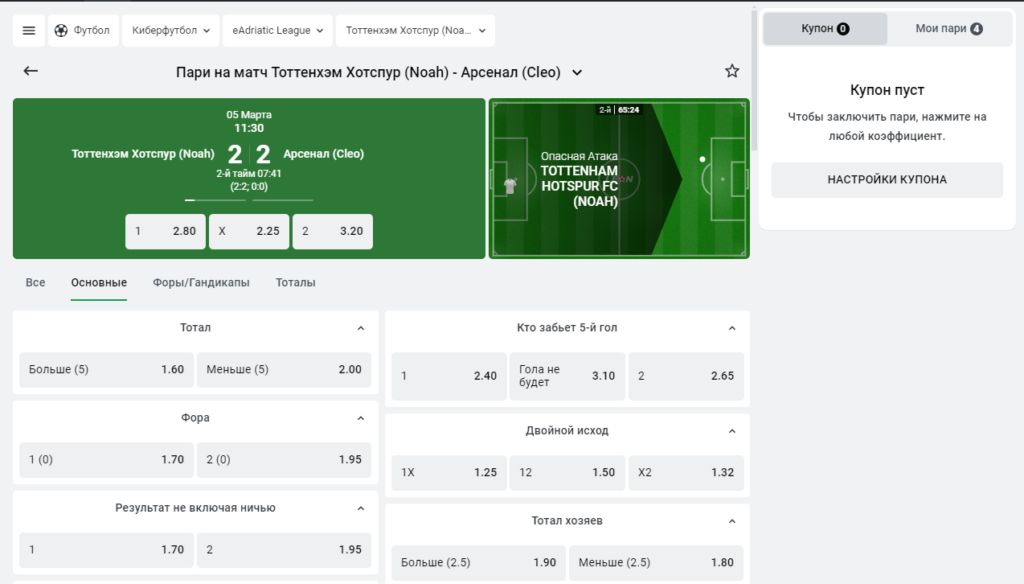The width and height of the screenshot is (1024, 584).
Task: Select double chance 12 at 1.50
Action: (x=568, y=473)
